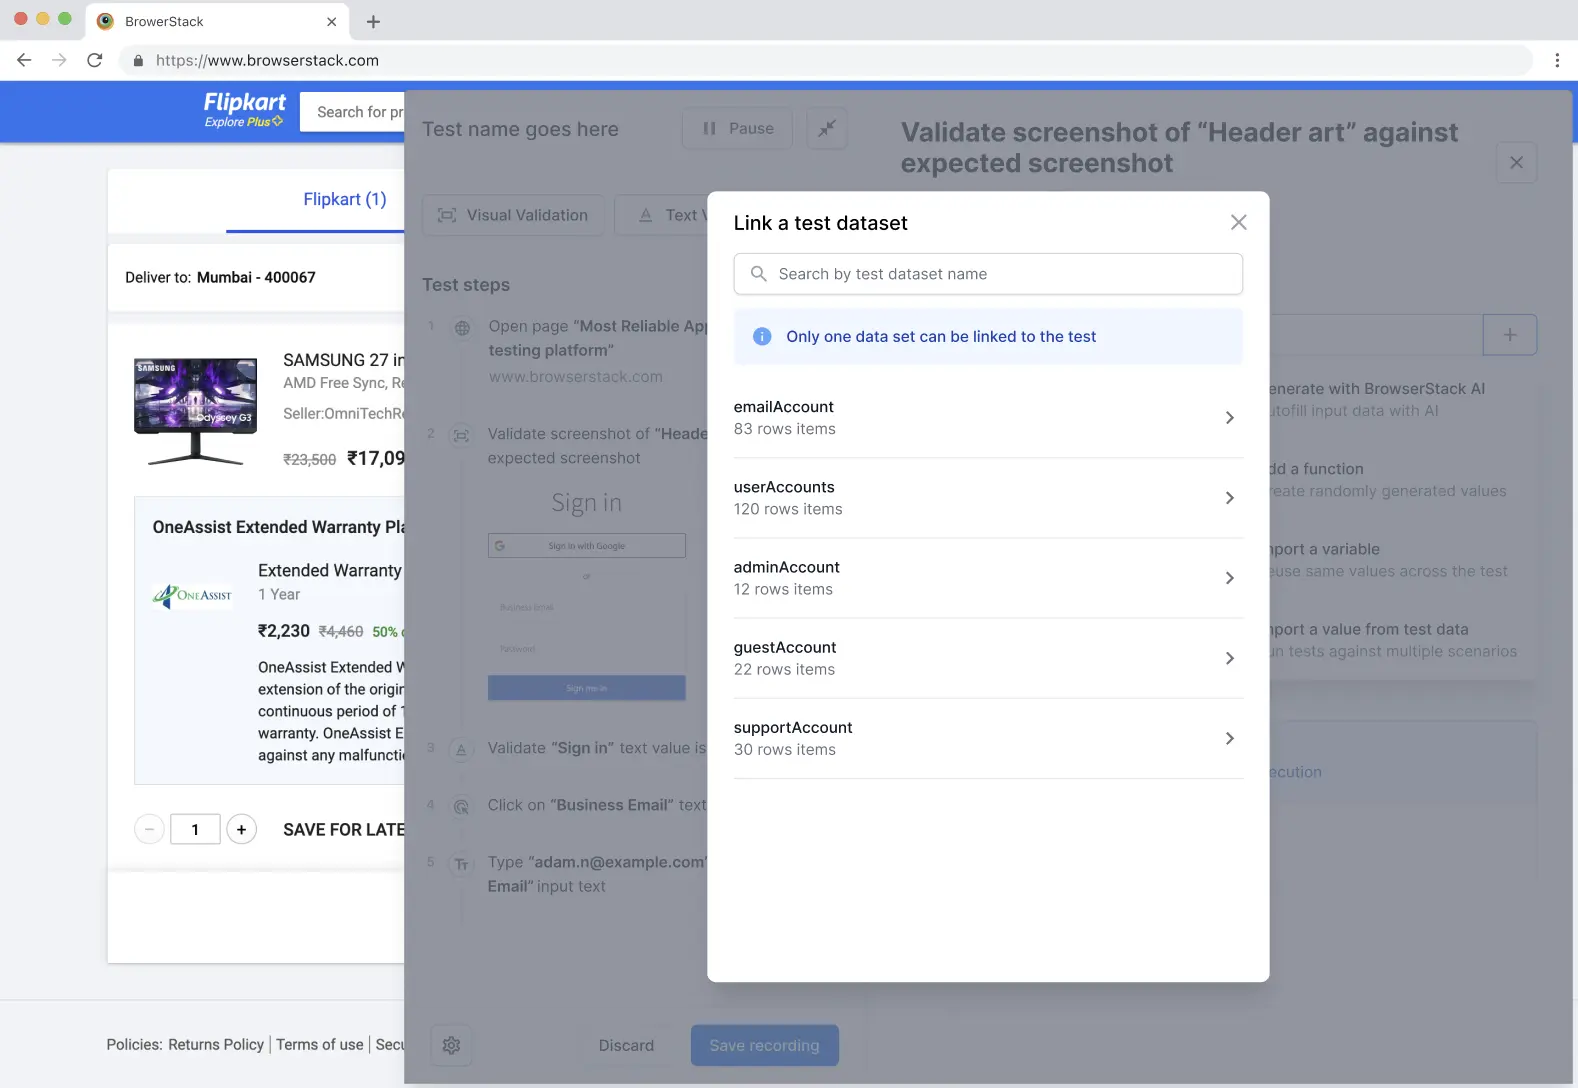Close the Link a test dataset dialog
Image resolution: width=1578 pixels, height=1088 pixels.
[x=1238, y=222]
